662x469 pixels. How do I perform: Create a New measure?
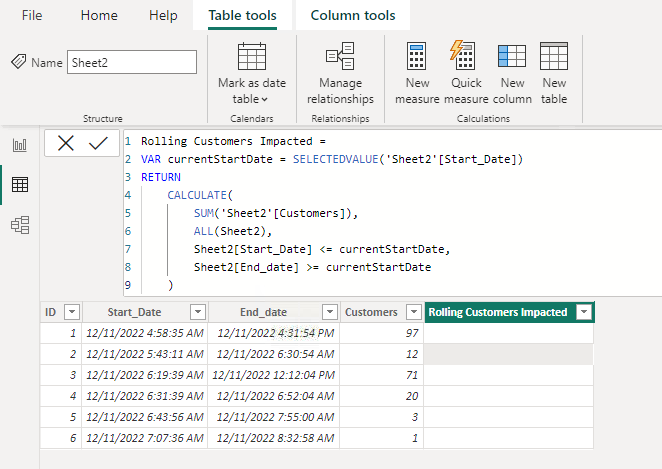tap(417, 74)
